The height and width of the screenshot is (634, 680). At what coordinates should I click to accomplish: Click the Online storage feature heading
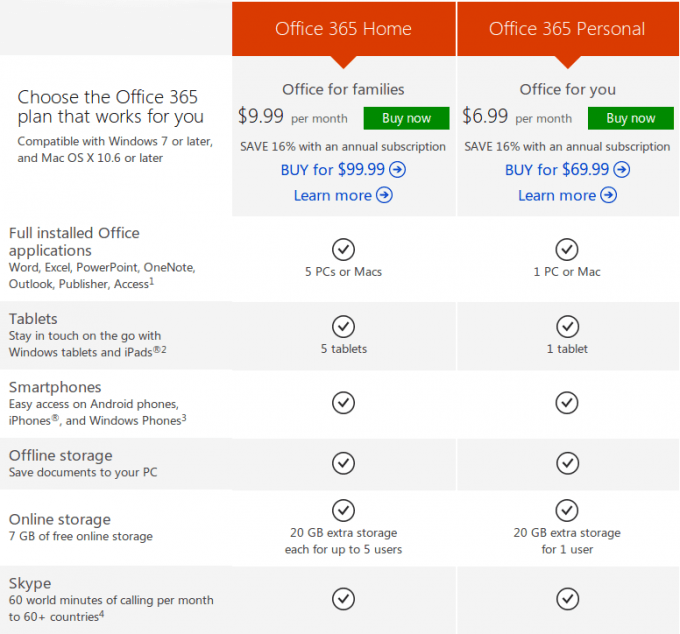[x=60, y=519]
